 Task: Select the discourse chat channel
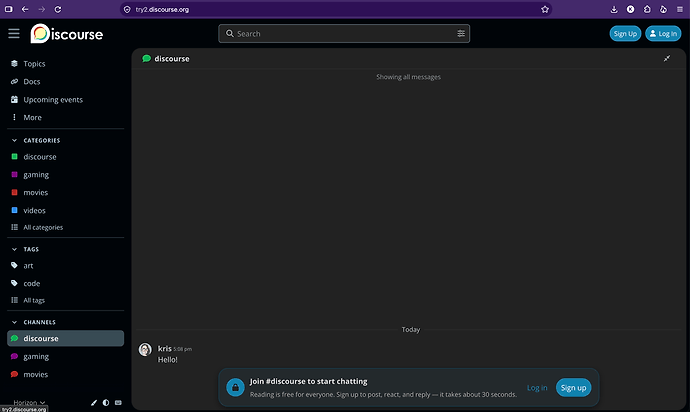[x=66, y=338]
